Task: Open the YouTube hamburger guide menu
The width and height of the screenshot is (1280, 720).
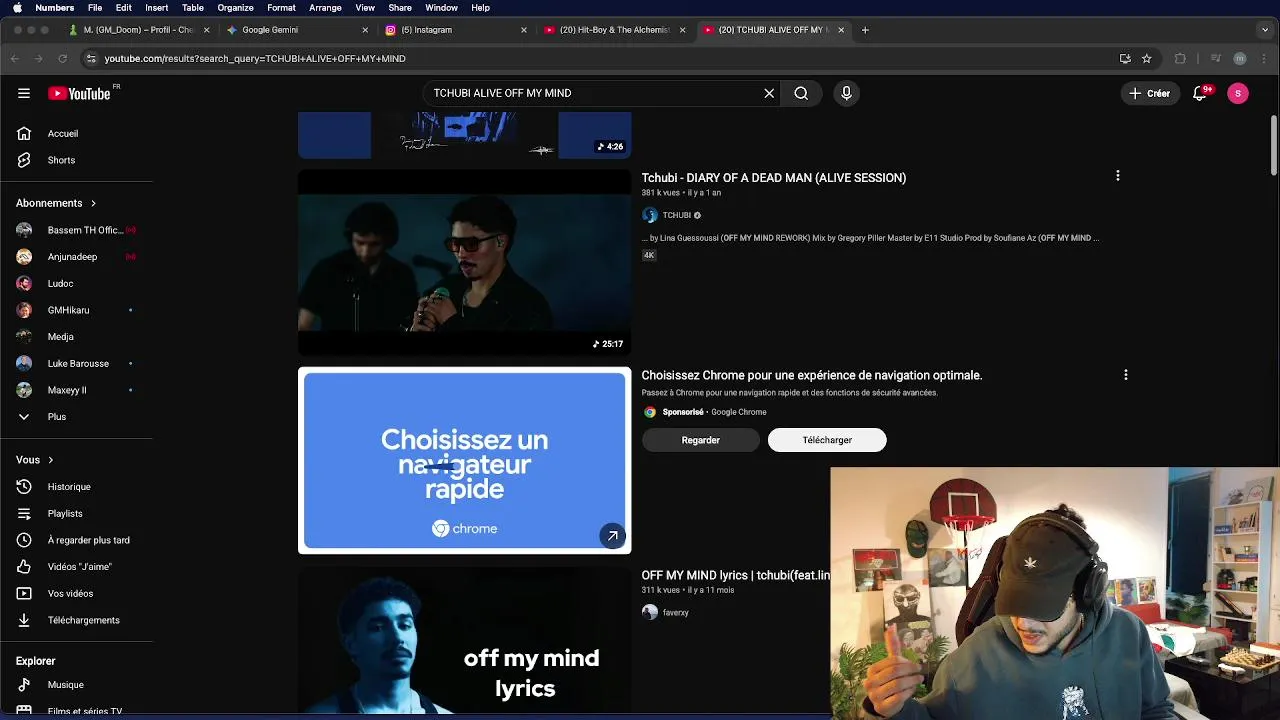Action: tap(24, 93)
